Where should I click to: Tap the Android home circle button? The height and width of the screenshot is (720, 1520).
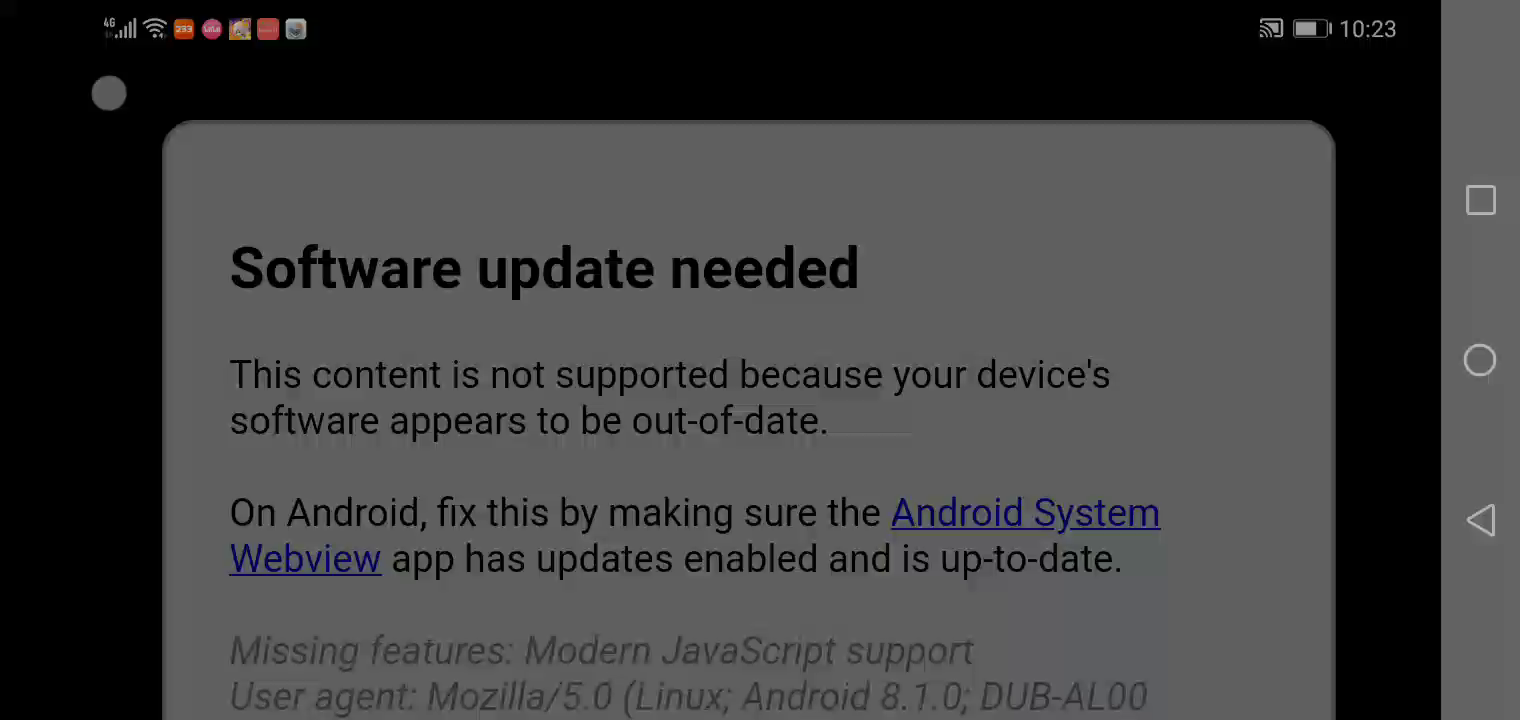tap(1480, 360)
